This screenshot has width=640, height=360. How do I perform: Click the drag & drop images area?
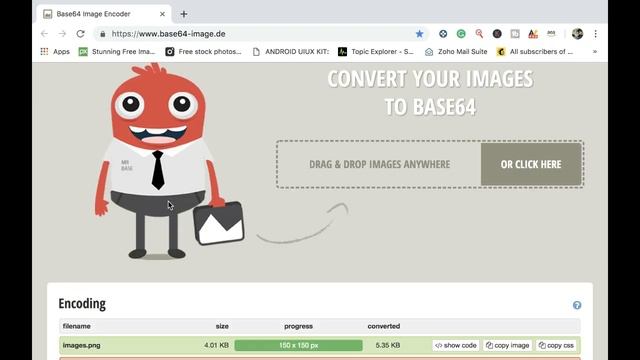(379, 164)
